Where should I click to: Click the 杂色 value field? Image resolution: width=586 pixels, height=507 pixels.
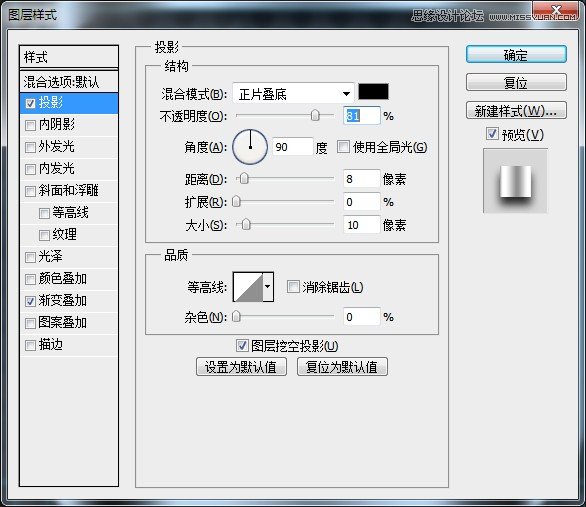(361, 317)
